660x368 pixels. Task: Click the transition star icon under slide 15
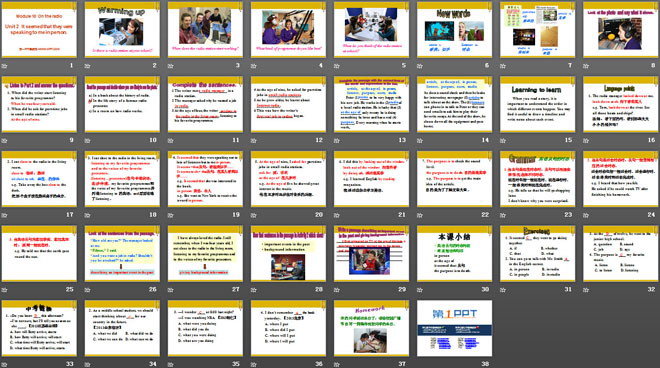[503, 141]
